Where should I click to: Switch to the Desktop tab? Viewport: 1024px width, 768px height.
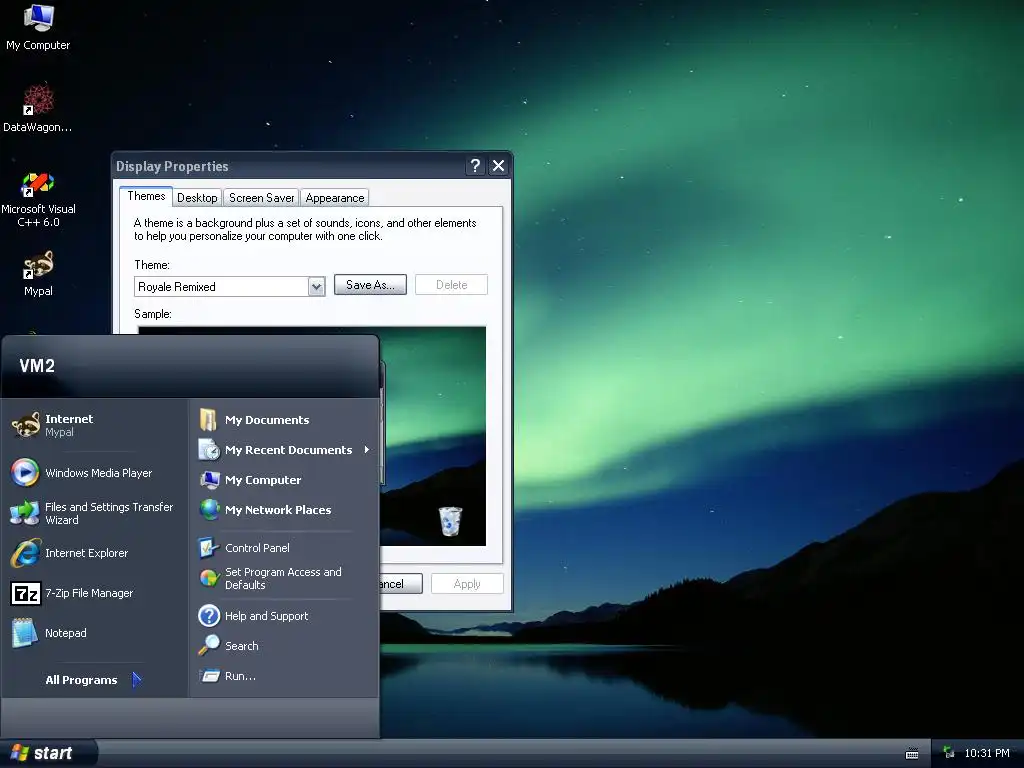pos(197,198)
